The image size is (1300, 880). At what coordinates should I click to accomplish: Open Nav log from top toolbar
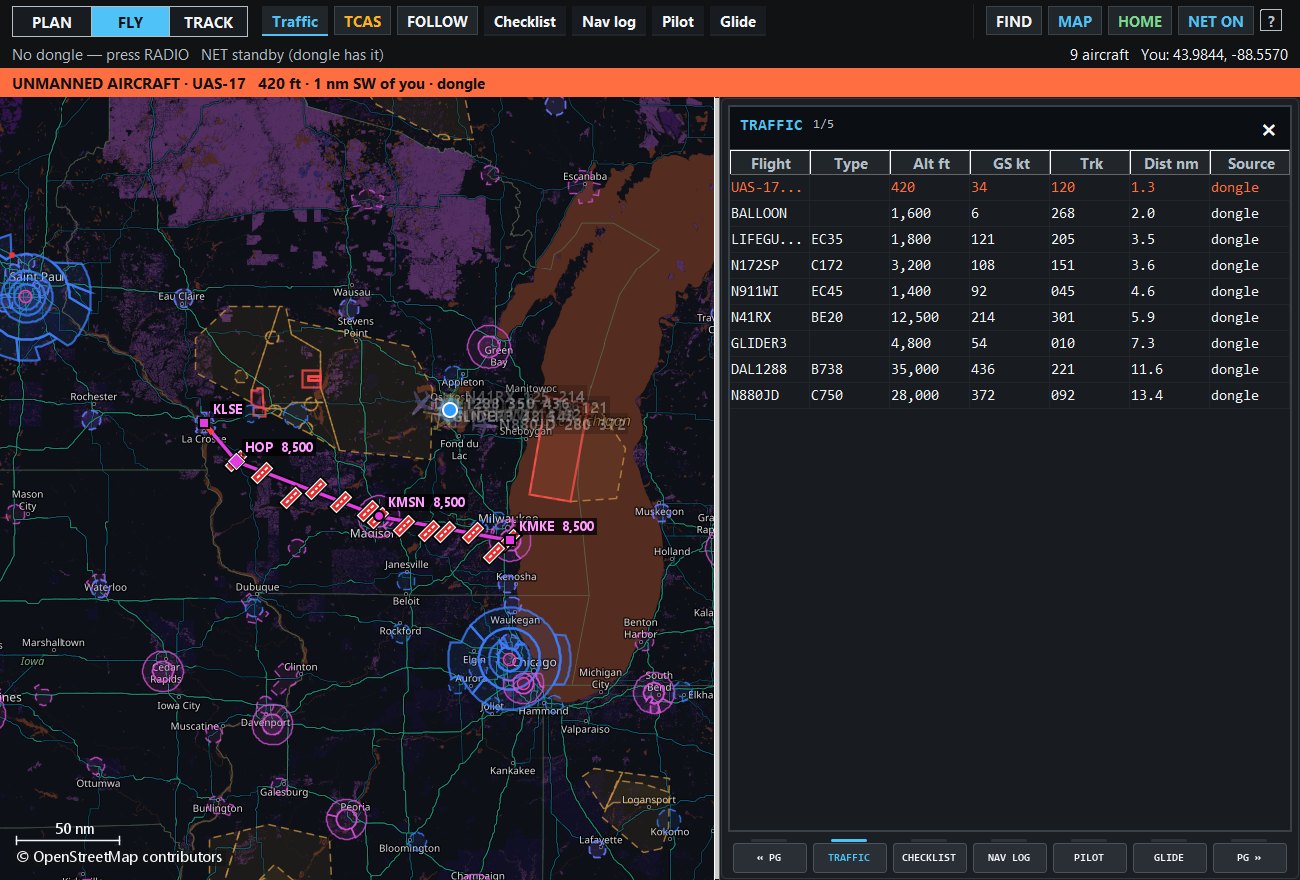tap(609, 21)
